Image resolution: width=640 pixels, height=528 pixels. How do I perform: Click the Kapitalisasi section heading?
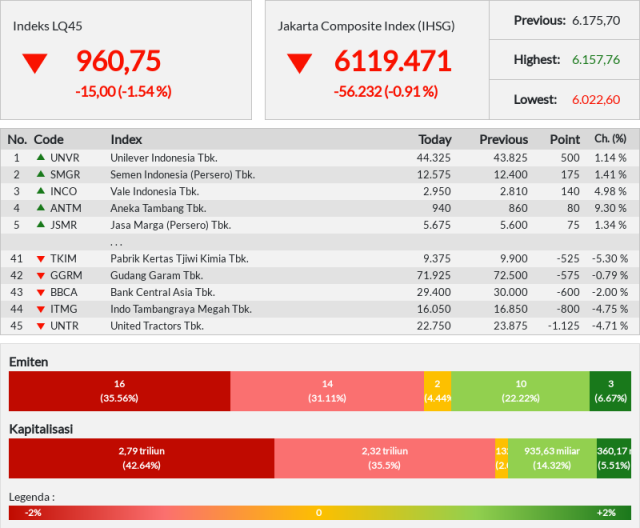(41, 429)
